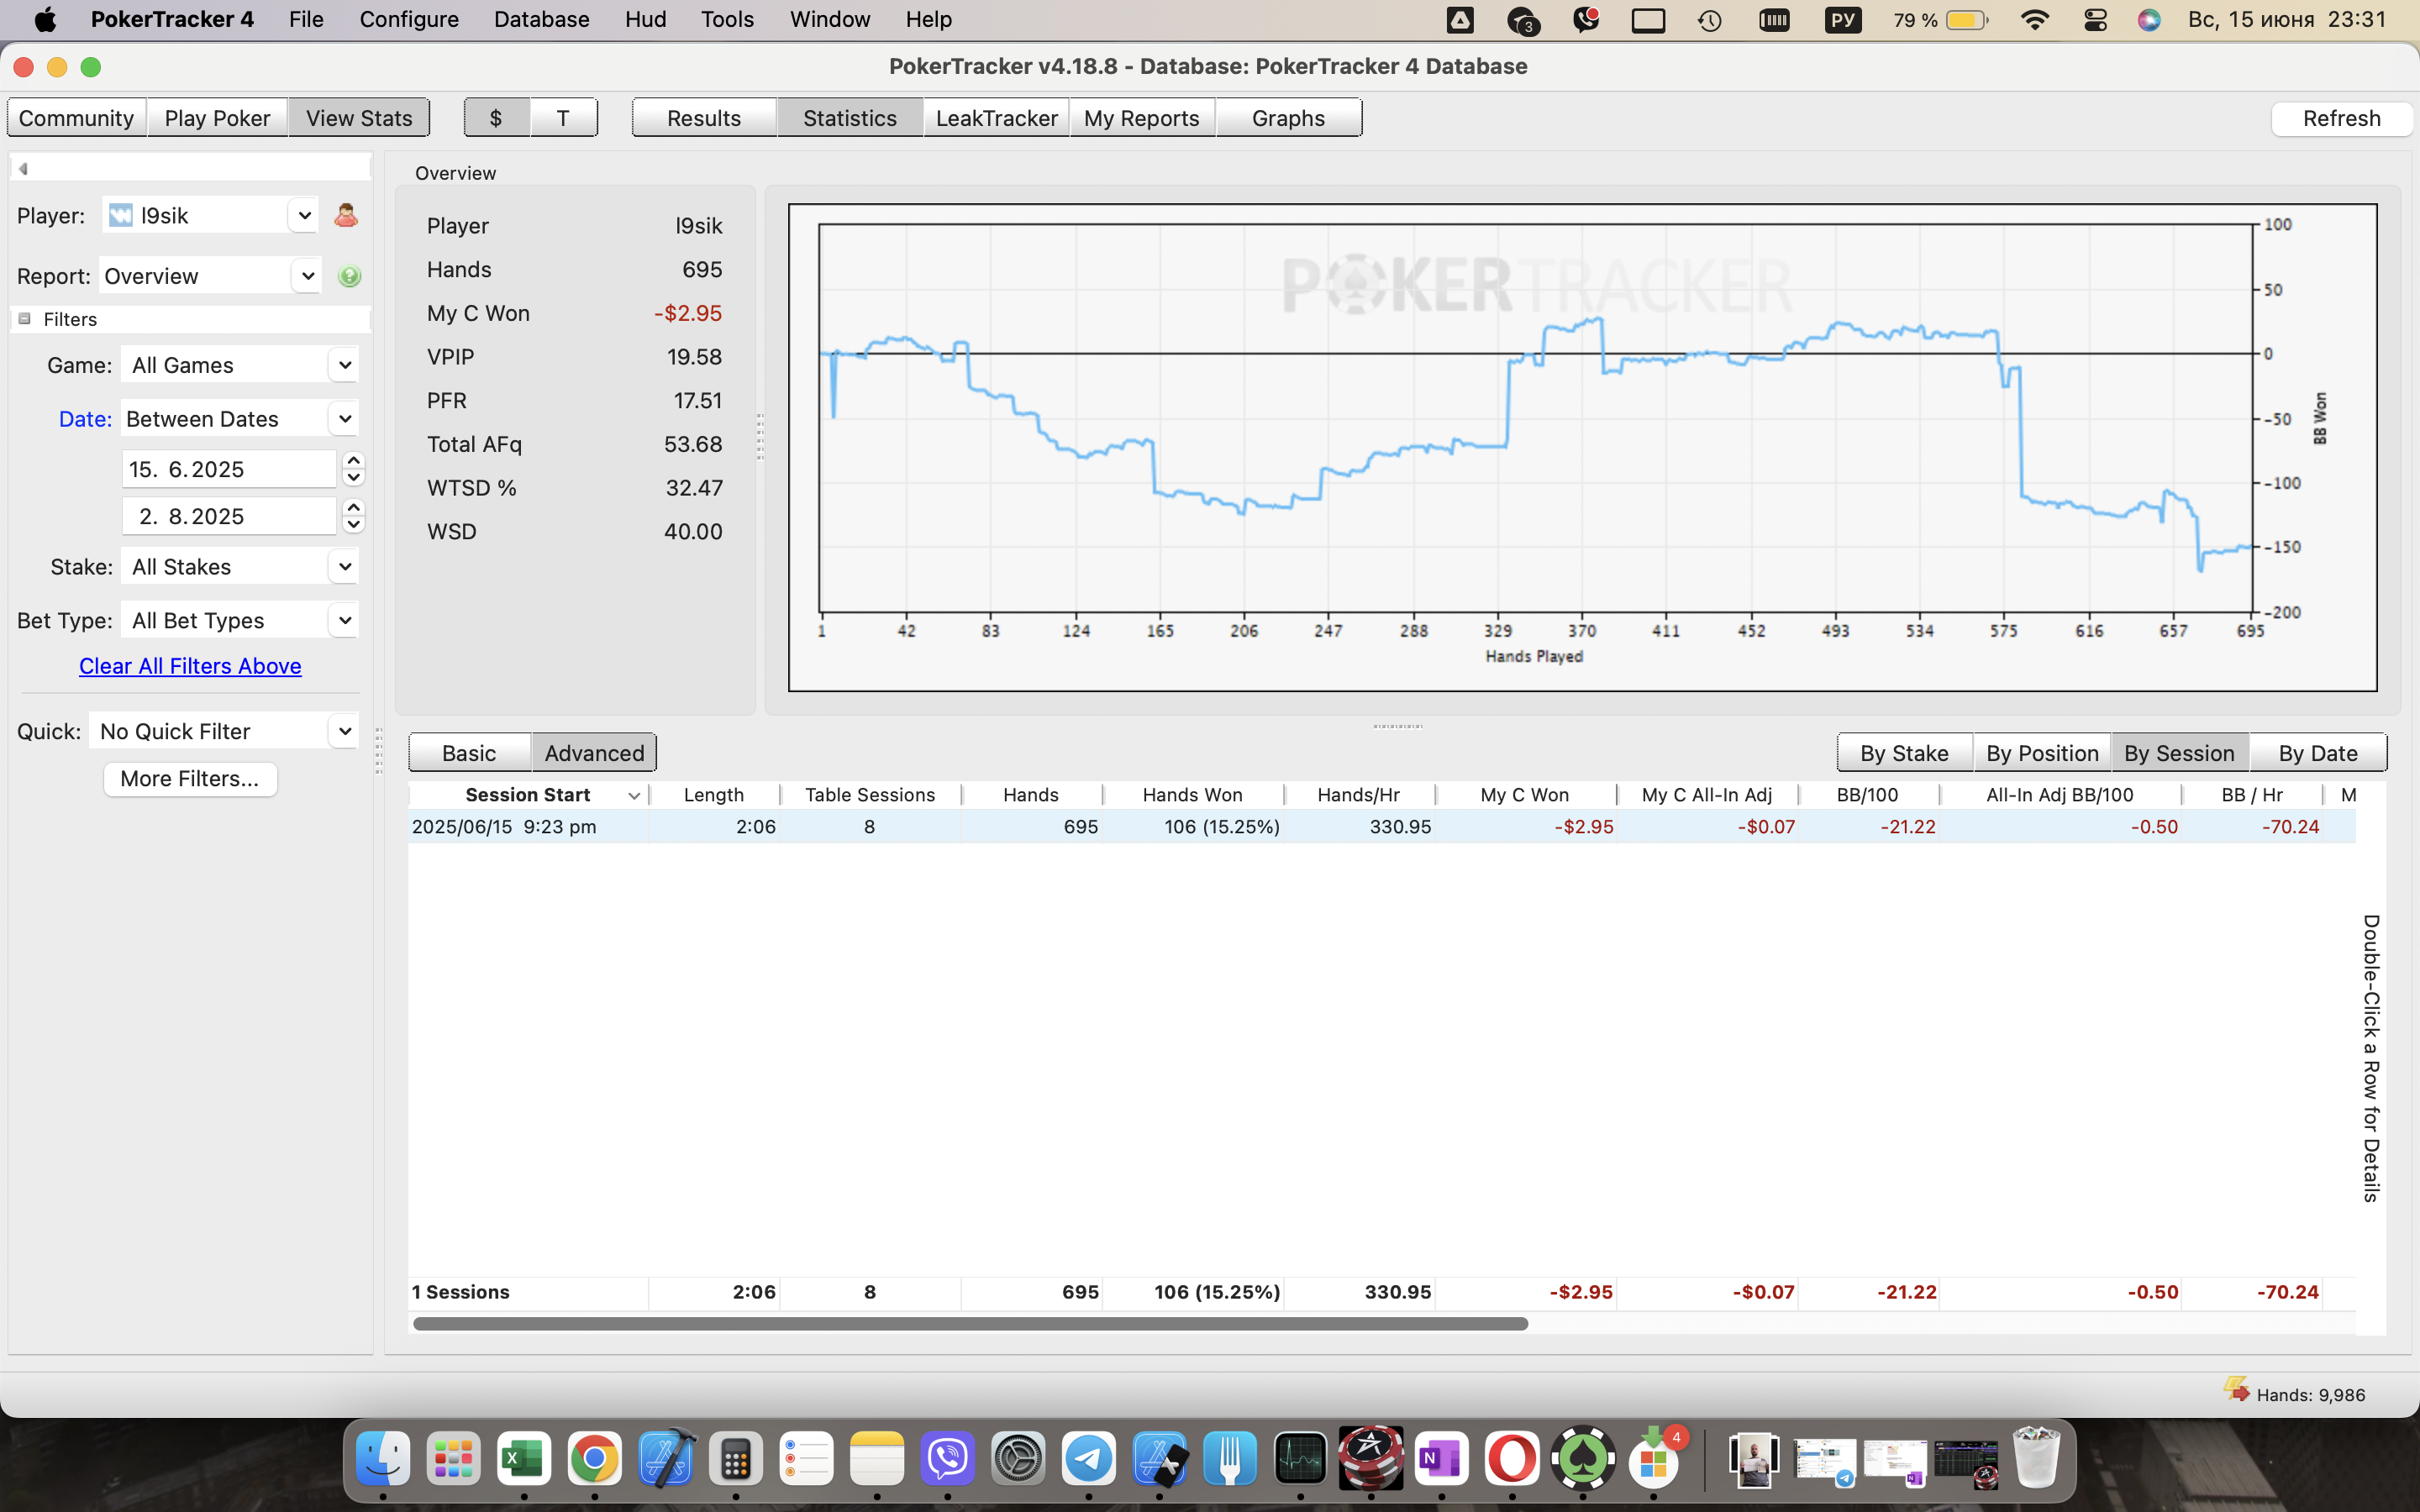2420x1512 pixels.
Task: Open the Community section
Action: point(77,118)
